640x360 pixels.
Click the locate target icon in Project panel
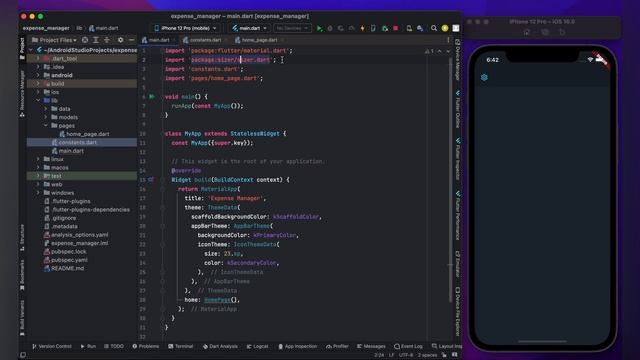click(85, 40)
